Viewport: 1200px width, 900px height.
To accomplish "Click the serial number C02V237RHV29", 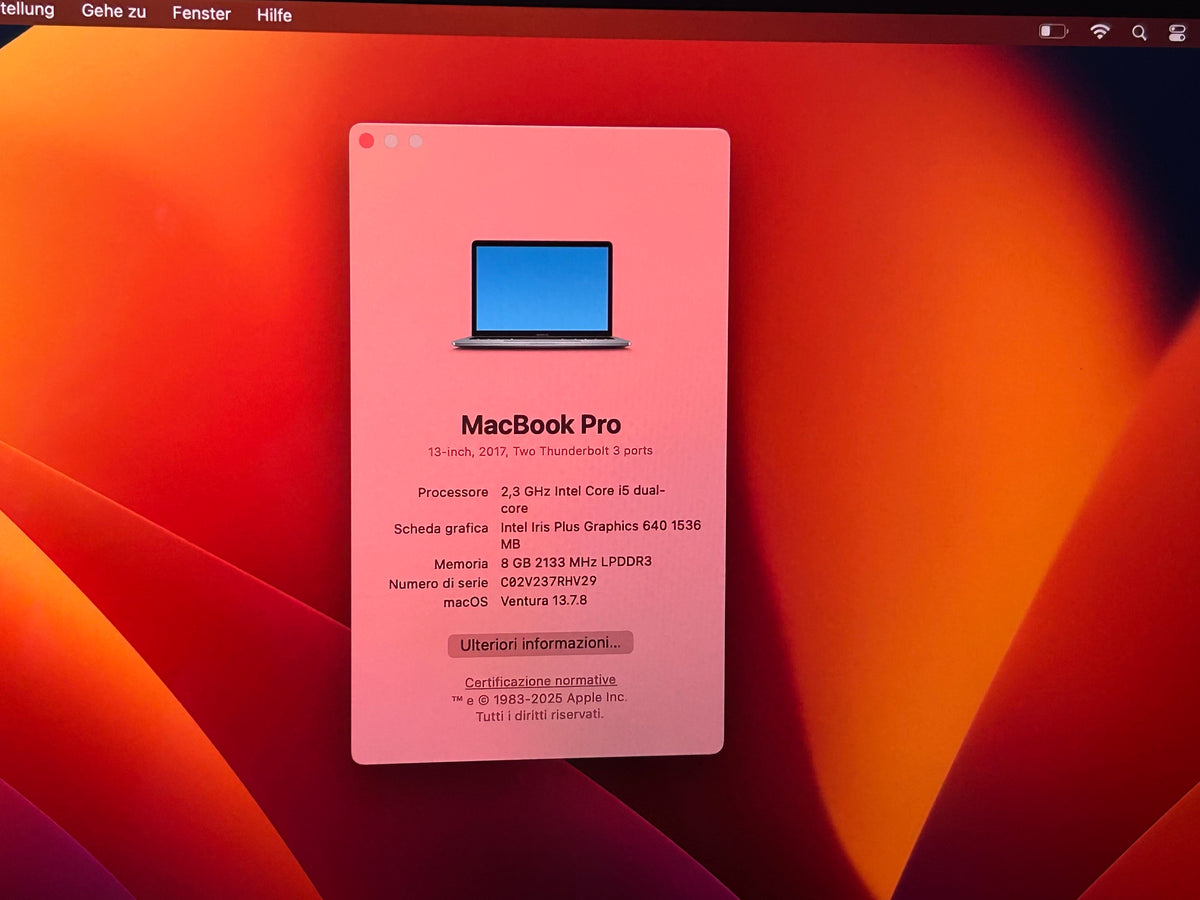I will pyautogui.click(x=548, y=582).
